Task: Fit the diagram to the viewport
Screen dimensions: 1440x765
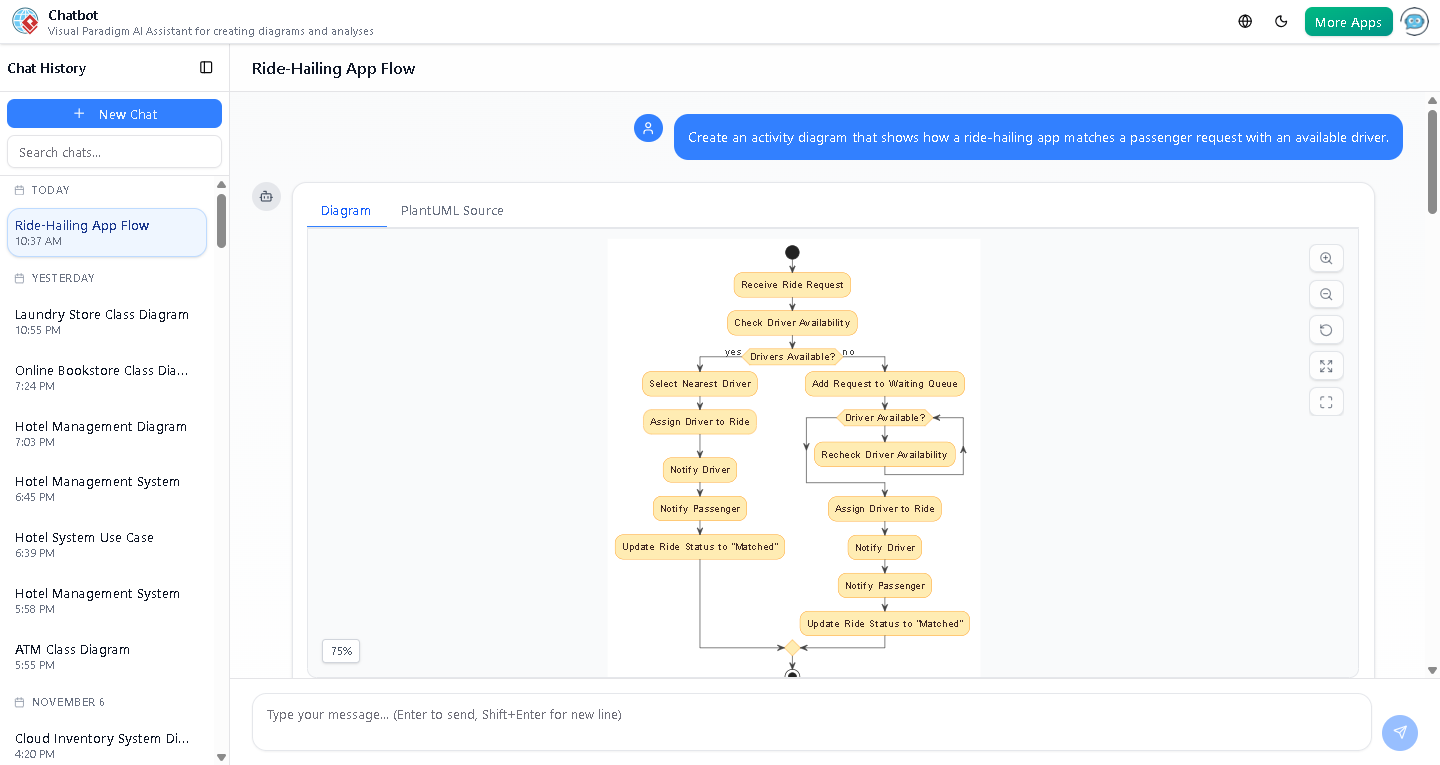Action: (1326, 366)
